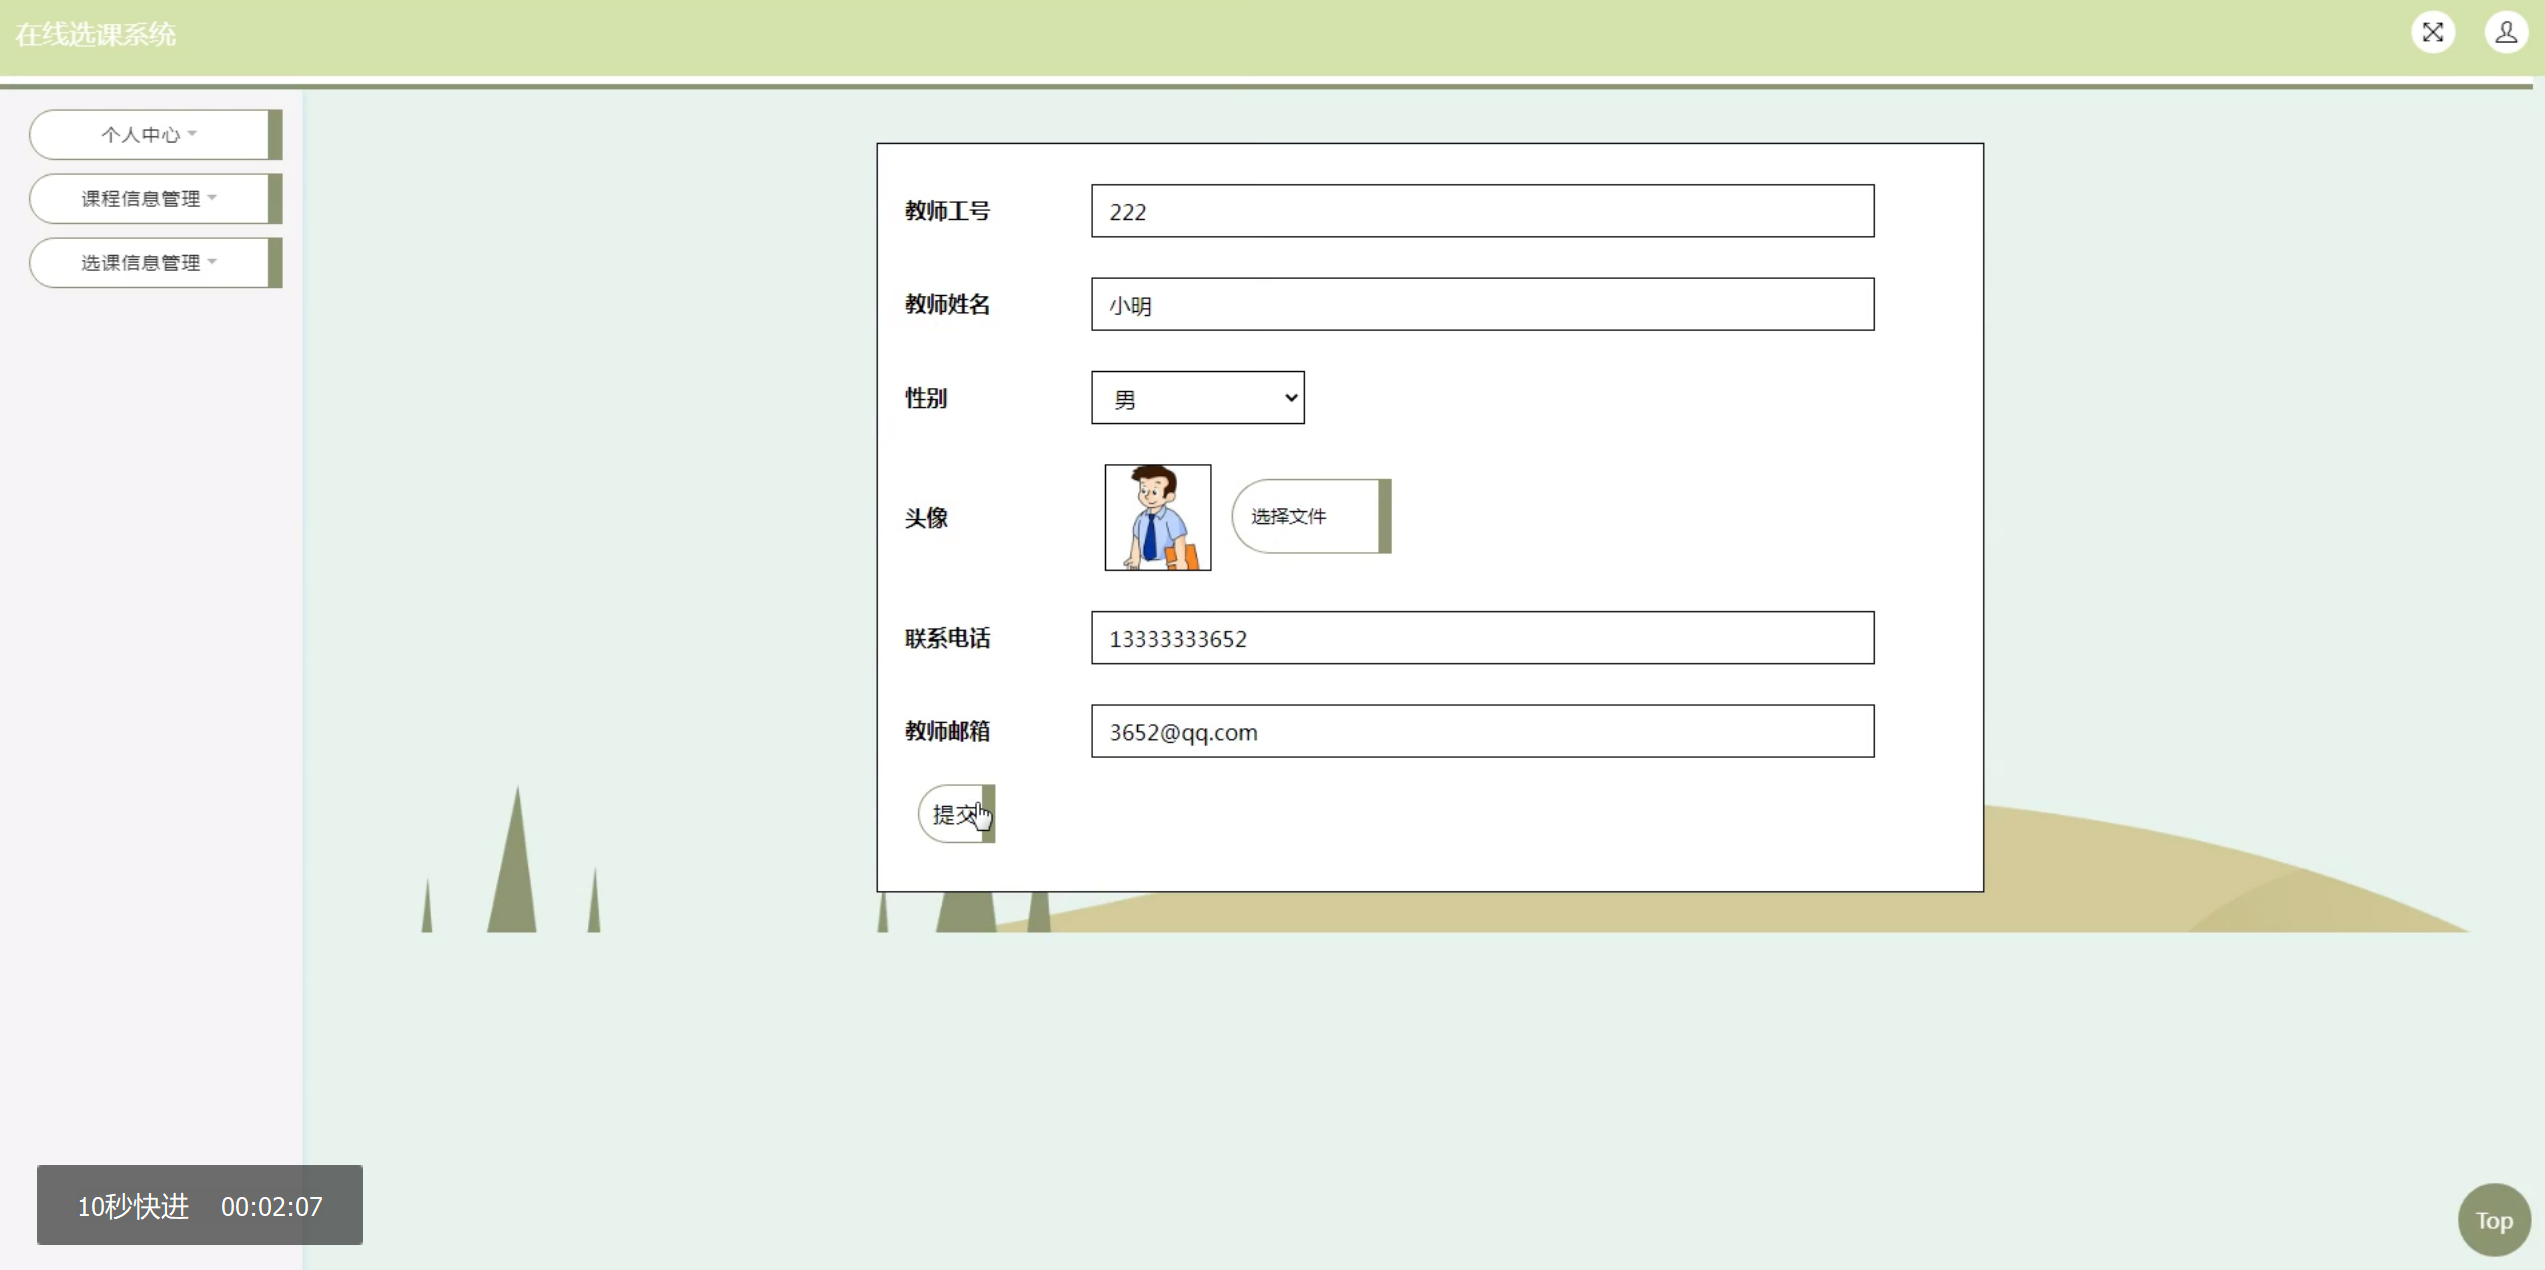Submit the form with 提交
Viewport: 2545px width, 1270px height.
954,814
